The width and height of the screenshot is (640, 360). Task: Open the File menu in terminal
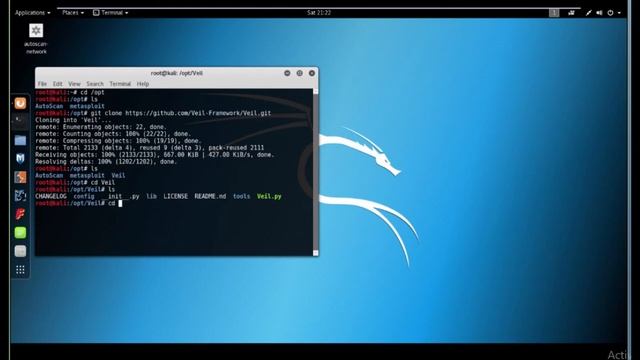(42, 84)
